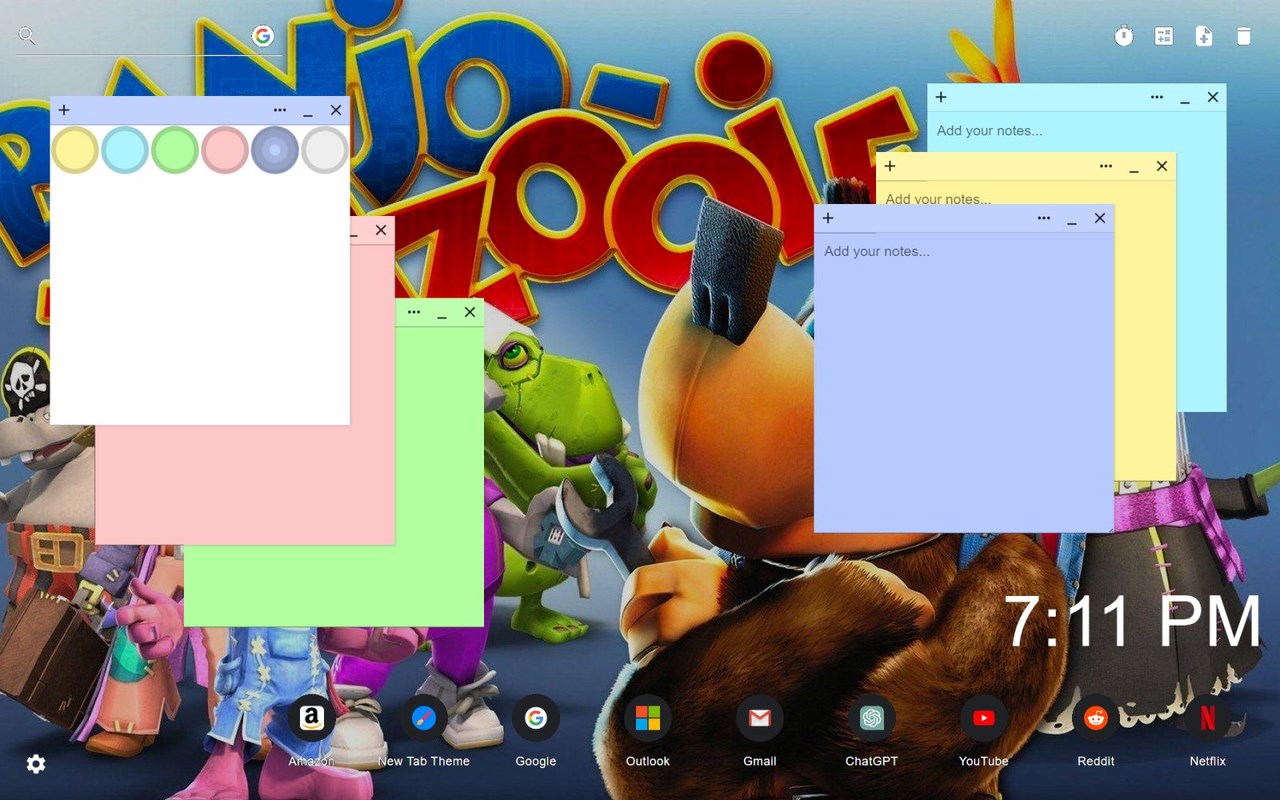Screen dimensions: 1280x800
Task: Open the YouTube shortcut link
Action: [x=983, y=718]
